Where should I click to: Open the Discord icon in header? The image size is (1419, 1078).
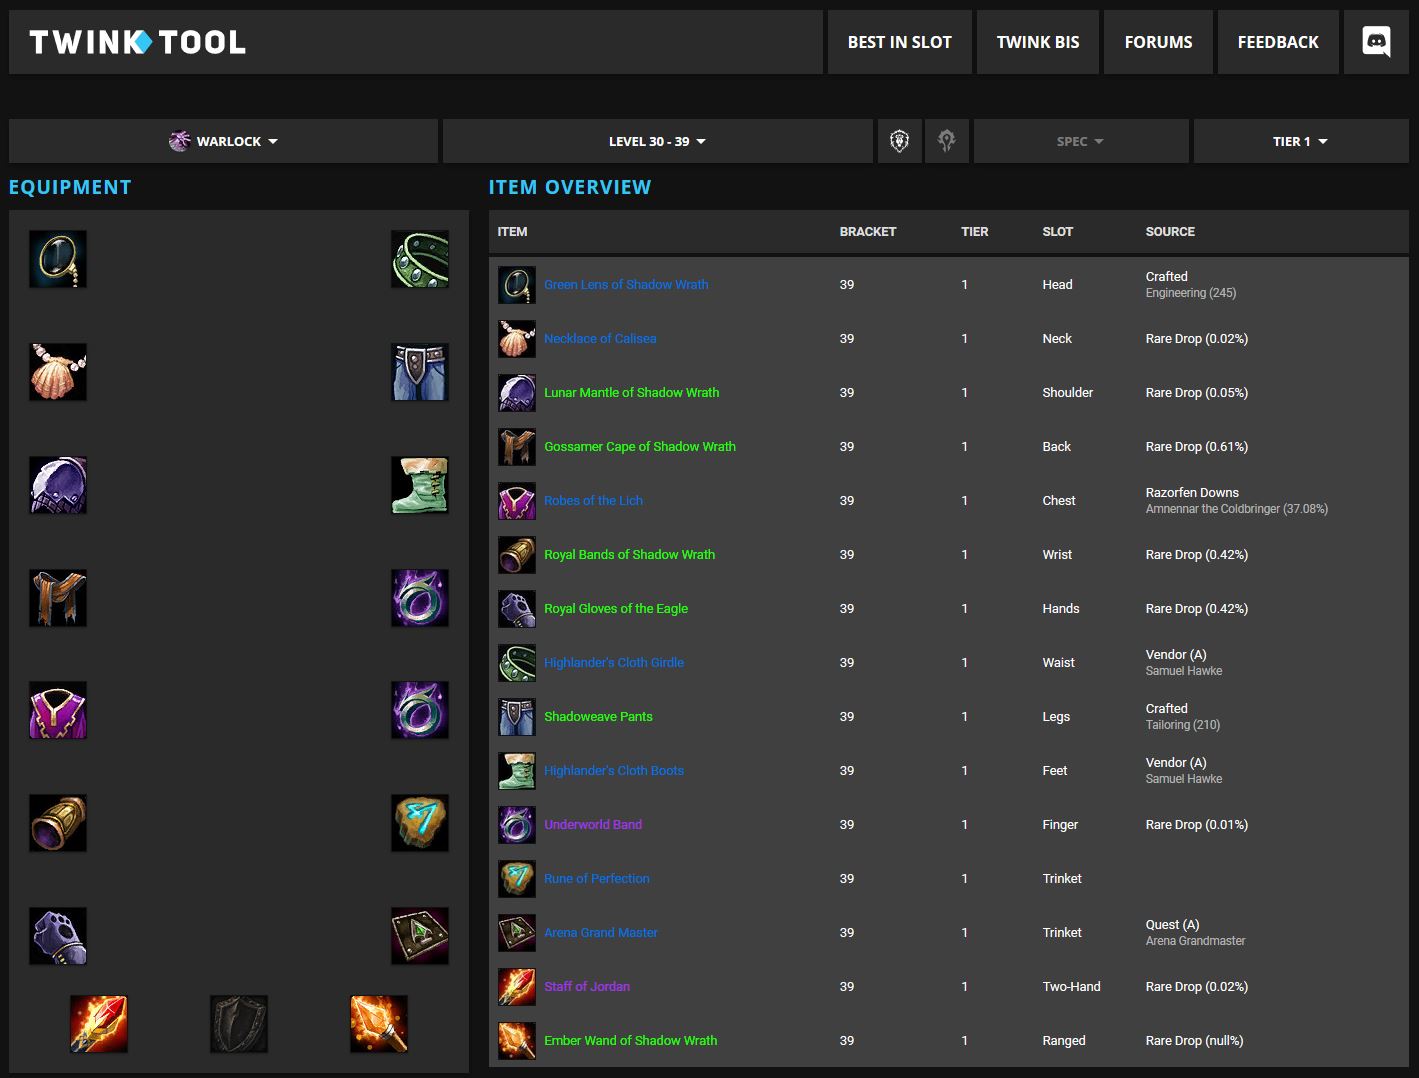click(1376, 42)
